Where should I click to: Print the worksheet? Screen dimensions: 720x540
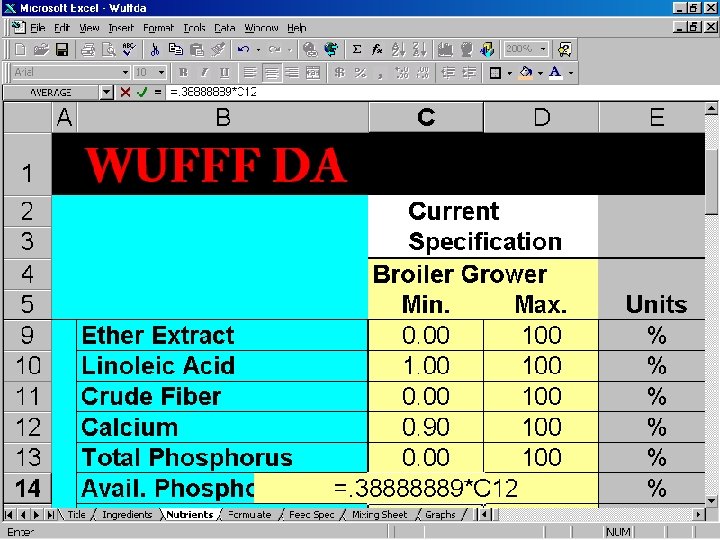coord(88,49)
